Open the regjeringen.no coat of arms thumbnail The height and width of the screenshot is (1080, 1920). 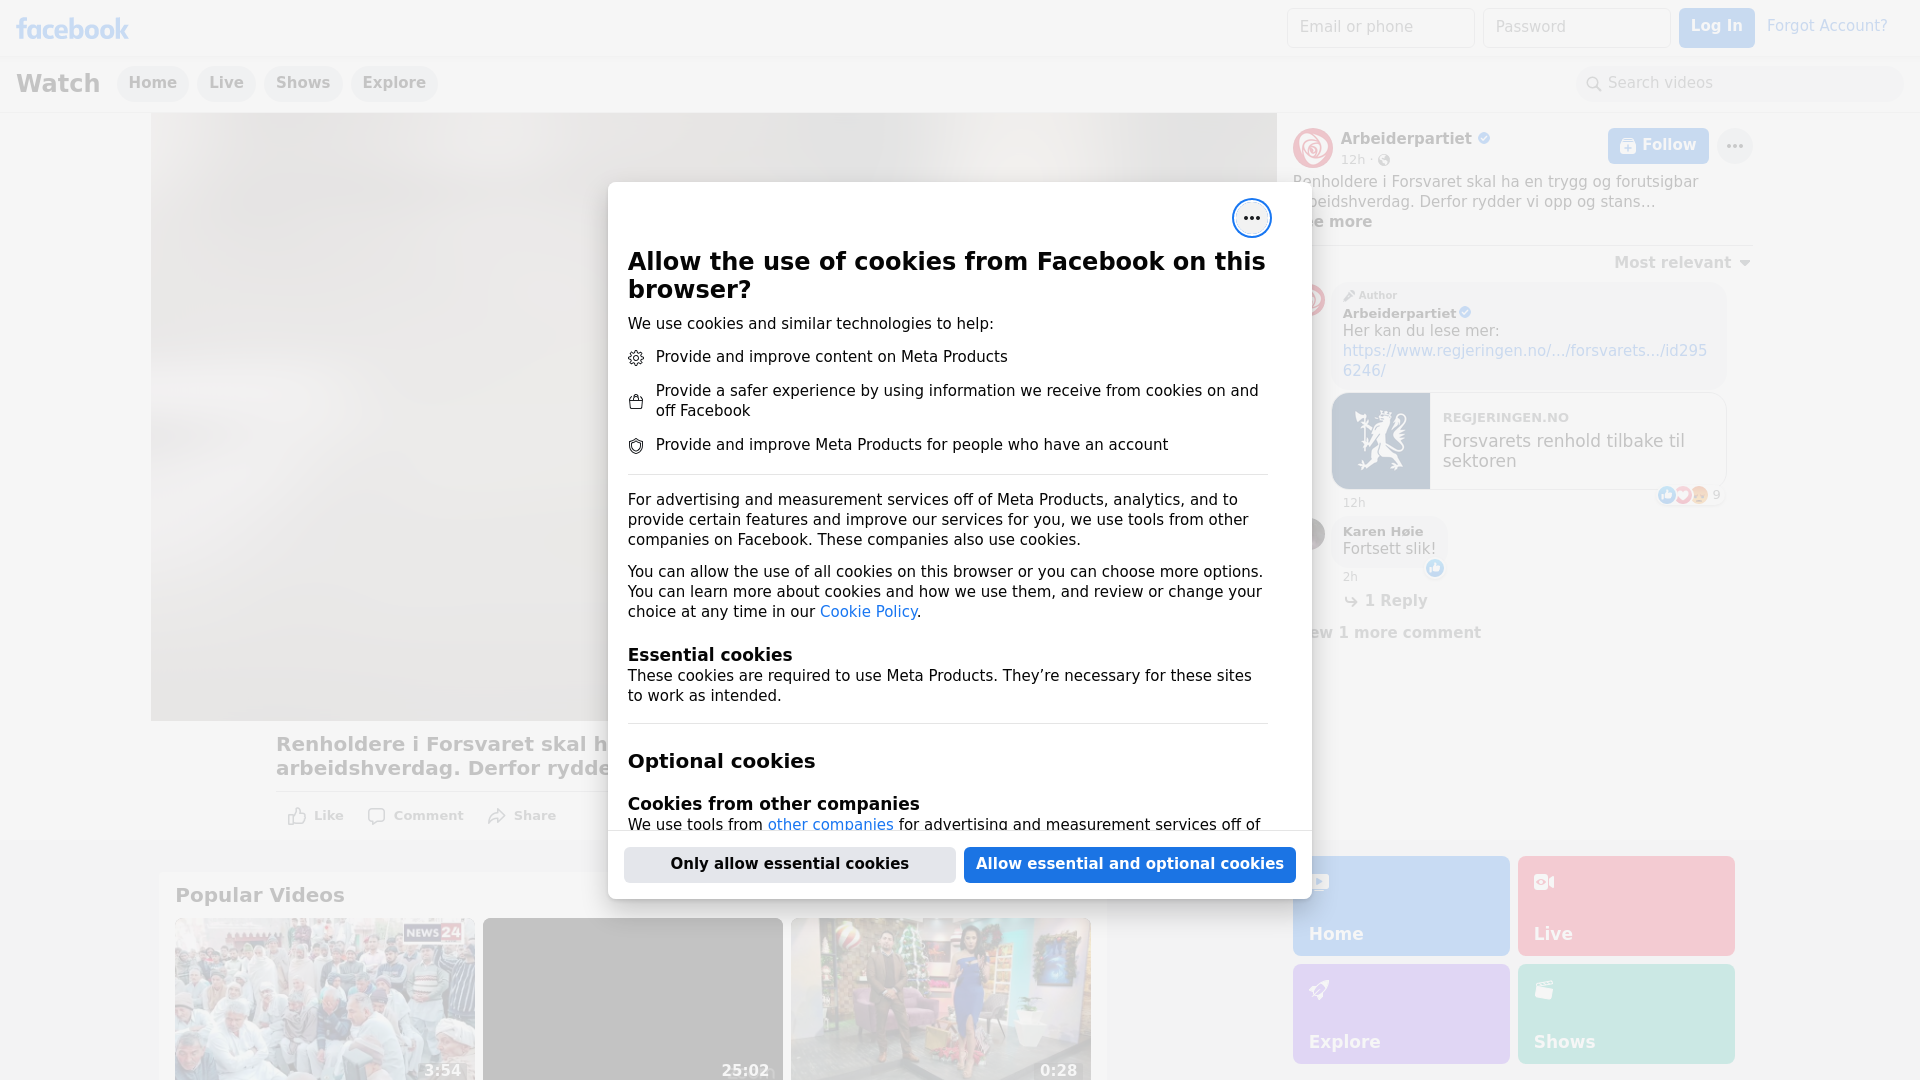pyautogui.click(x=1380, y=441)
